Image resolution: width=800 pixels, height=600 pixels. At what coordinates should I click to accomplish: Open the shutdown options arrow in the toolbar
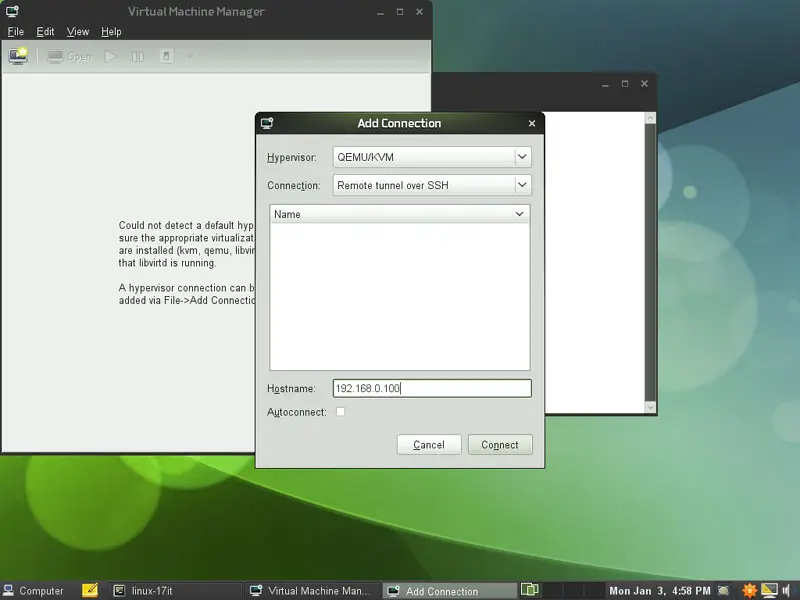190,56
